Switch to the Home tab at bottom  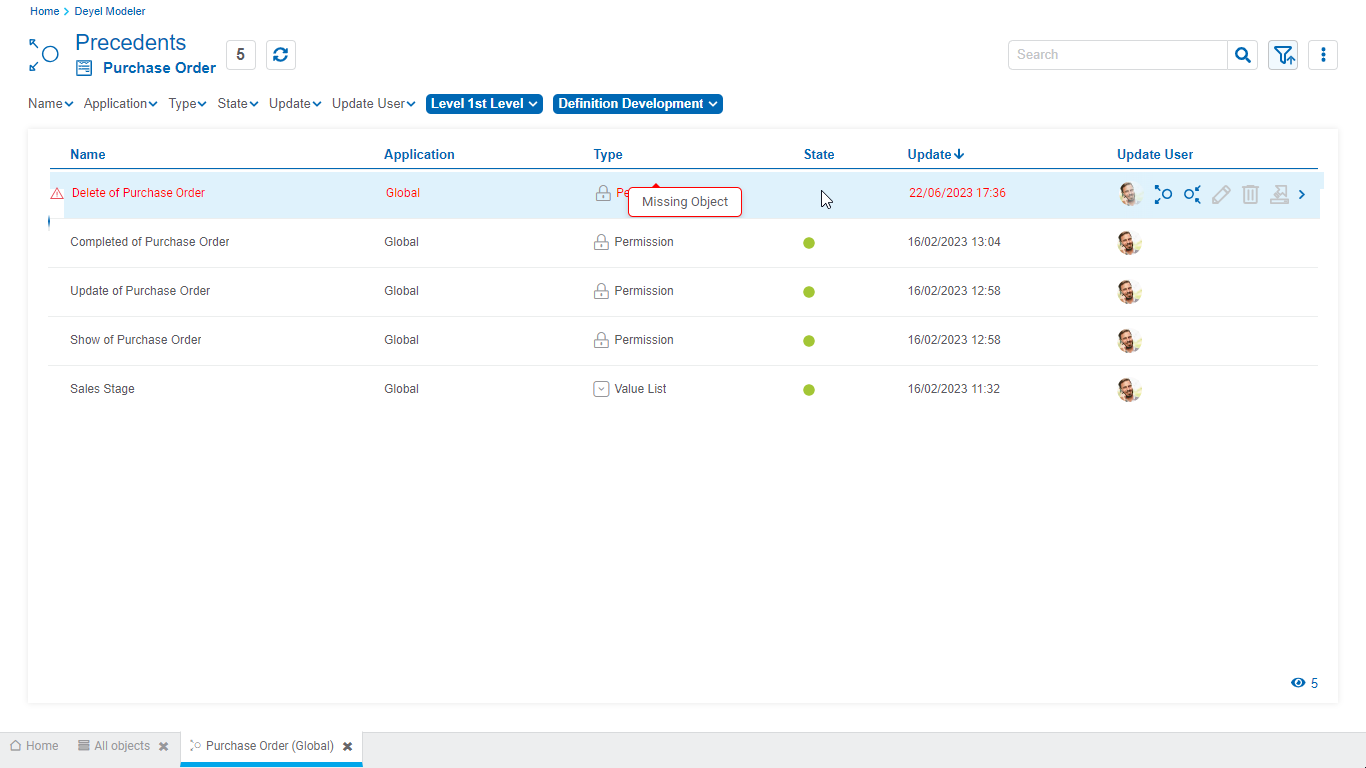tap(34, 746)
